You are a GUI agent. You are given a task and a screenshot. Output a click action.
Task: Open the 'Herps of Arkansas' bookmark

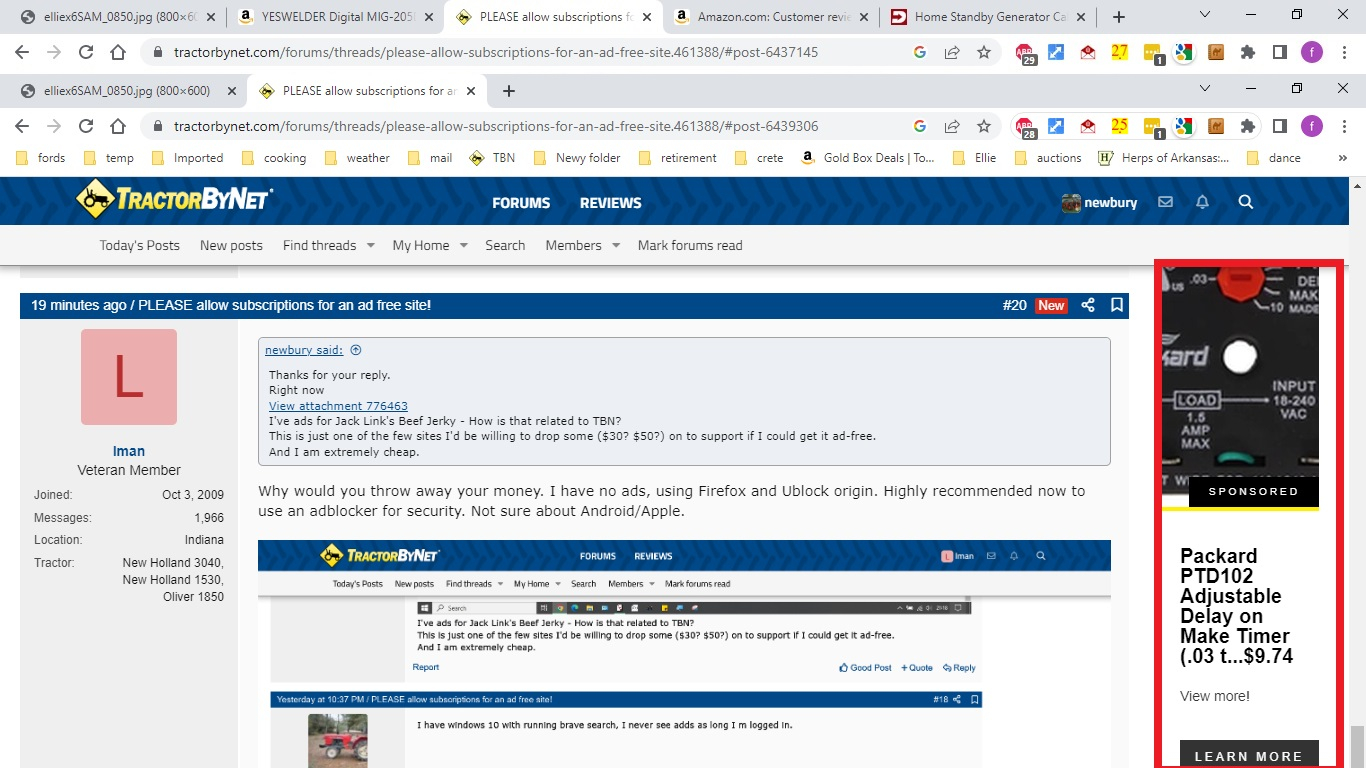(1164, 158)
